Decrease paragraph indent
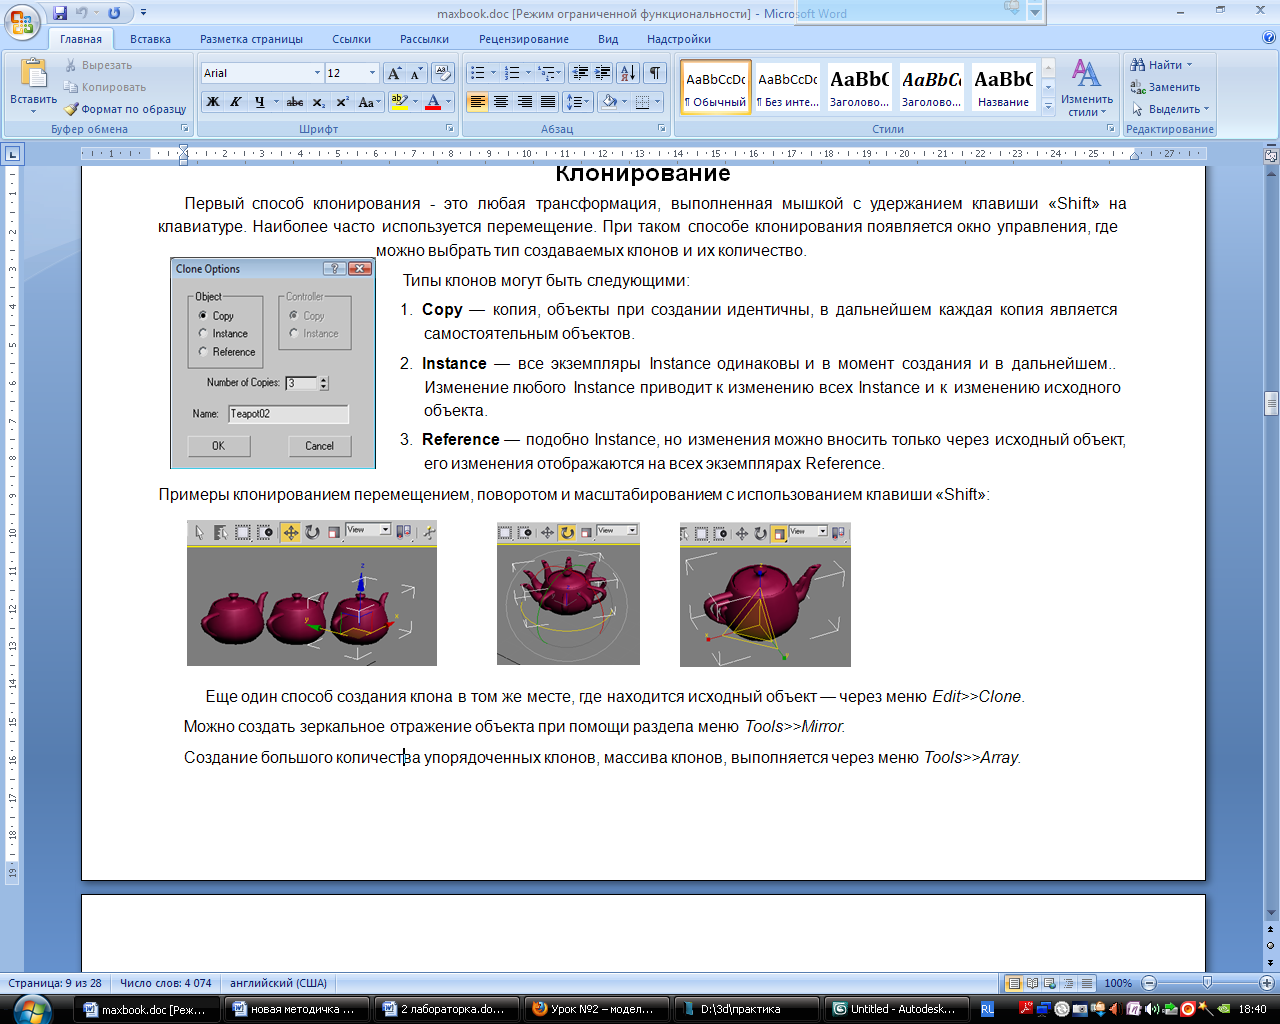The image size is (1280, 1024). [580, 73]
